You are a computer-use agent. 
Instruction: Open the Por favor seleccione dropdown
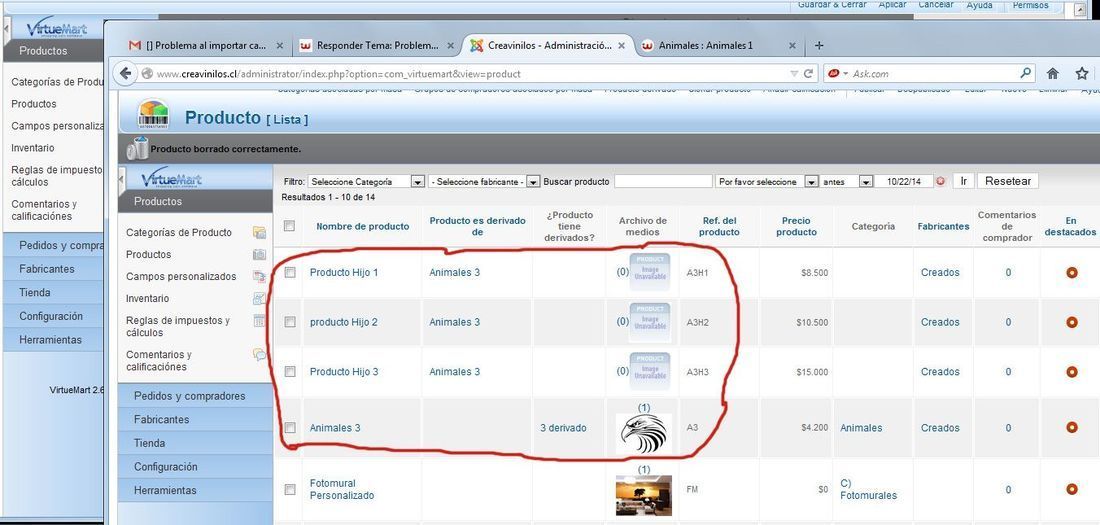[x=767, y=181]
